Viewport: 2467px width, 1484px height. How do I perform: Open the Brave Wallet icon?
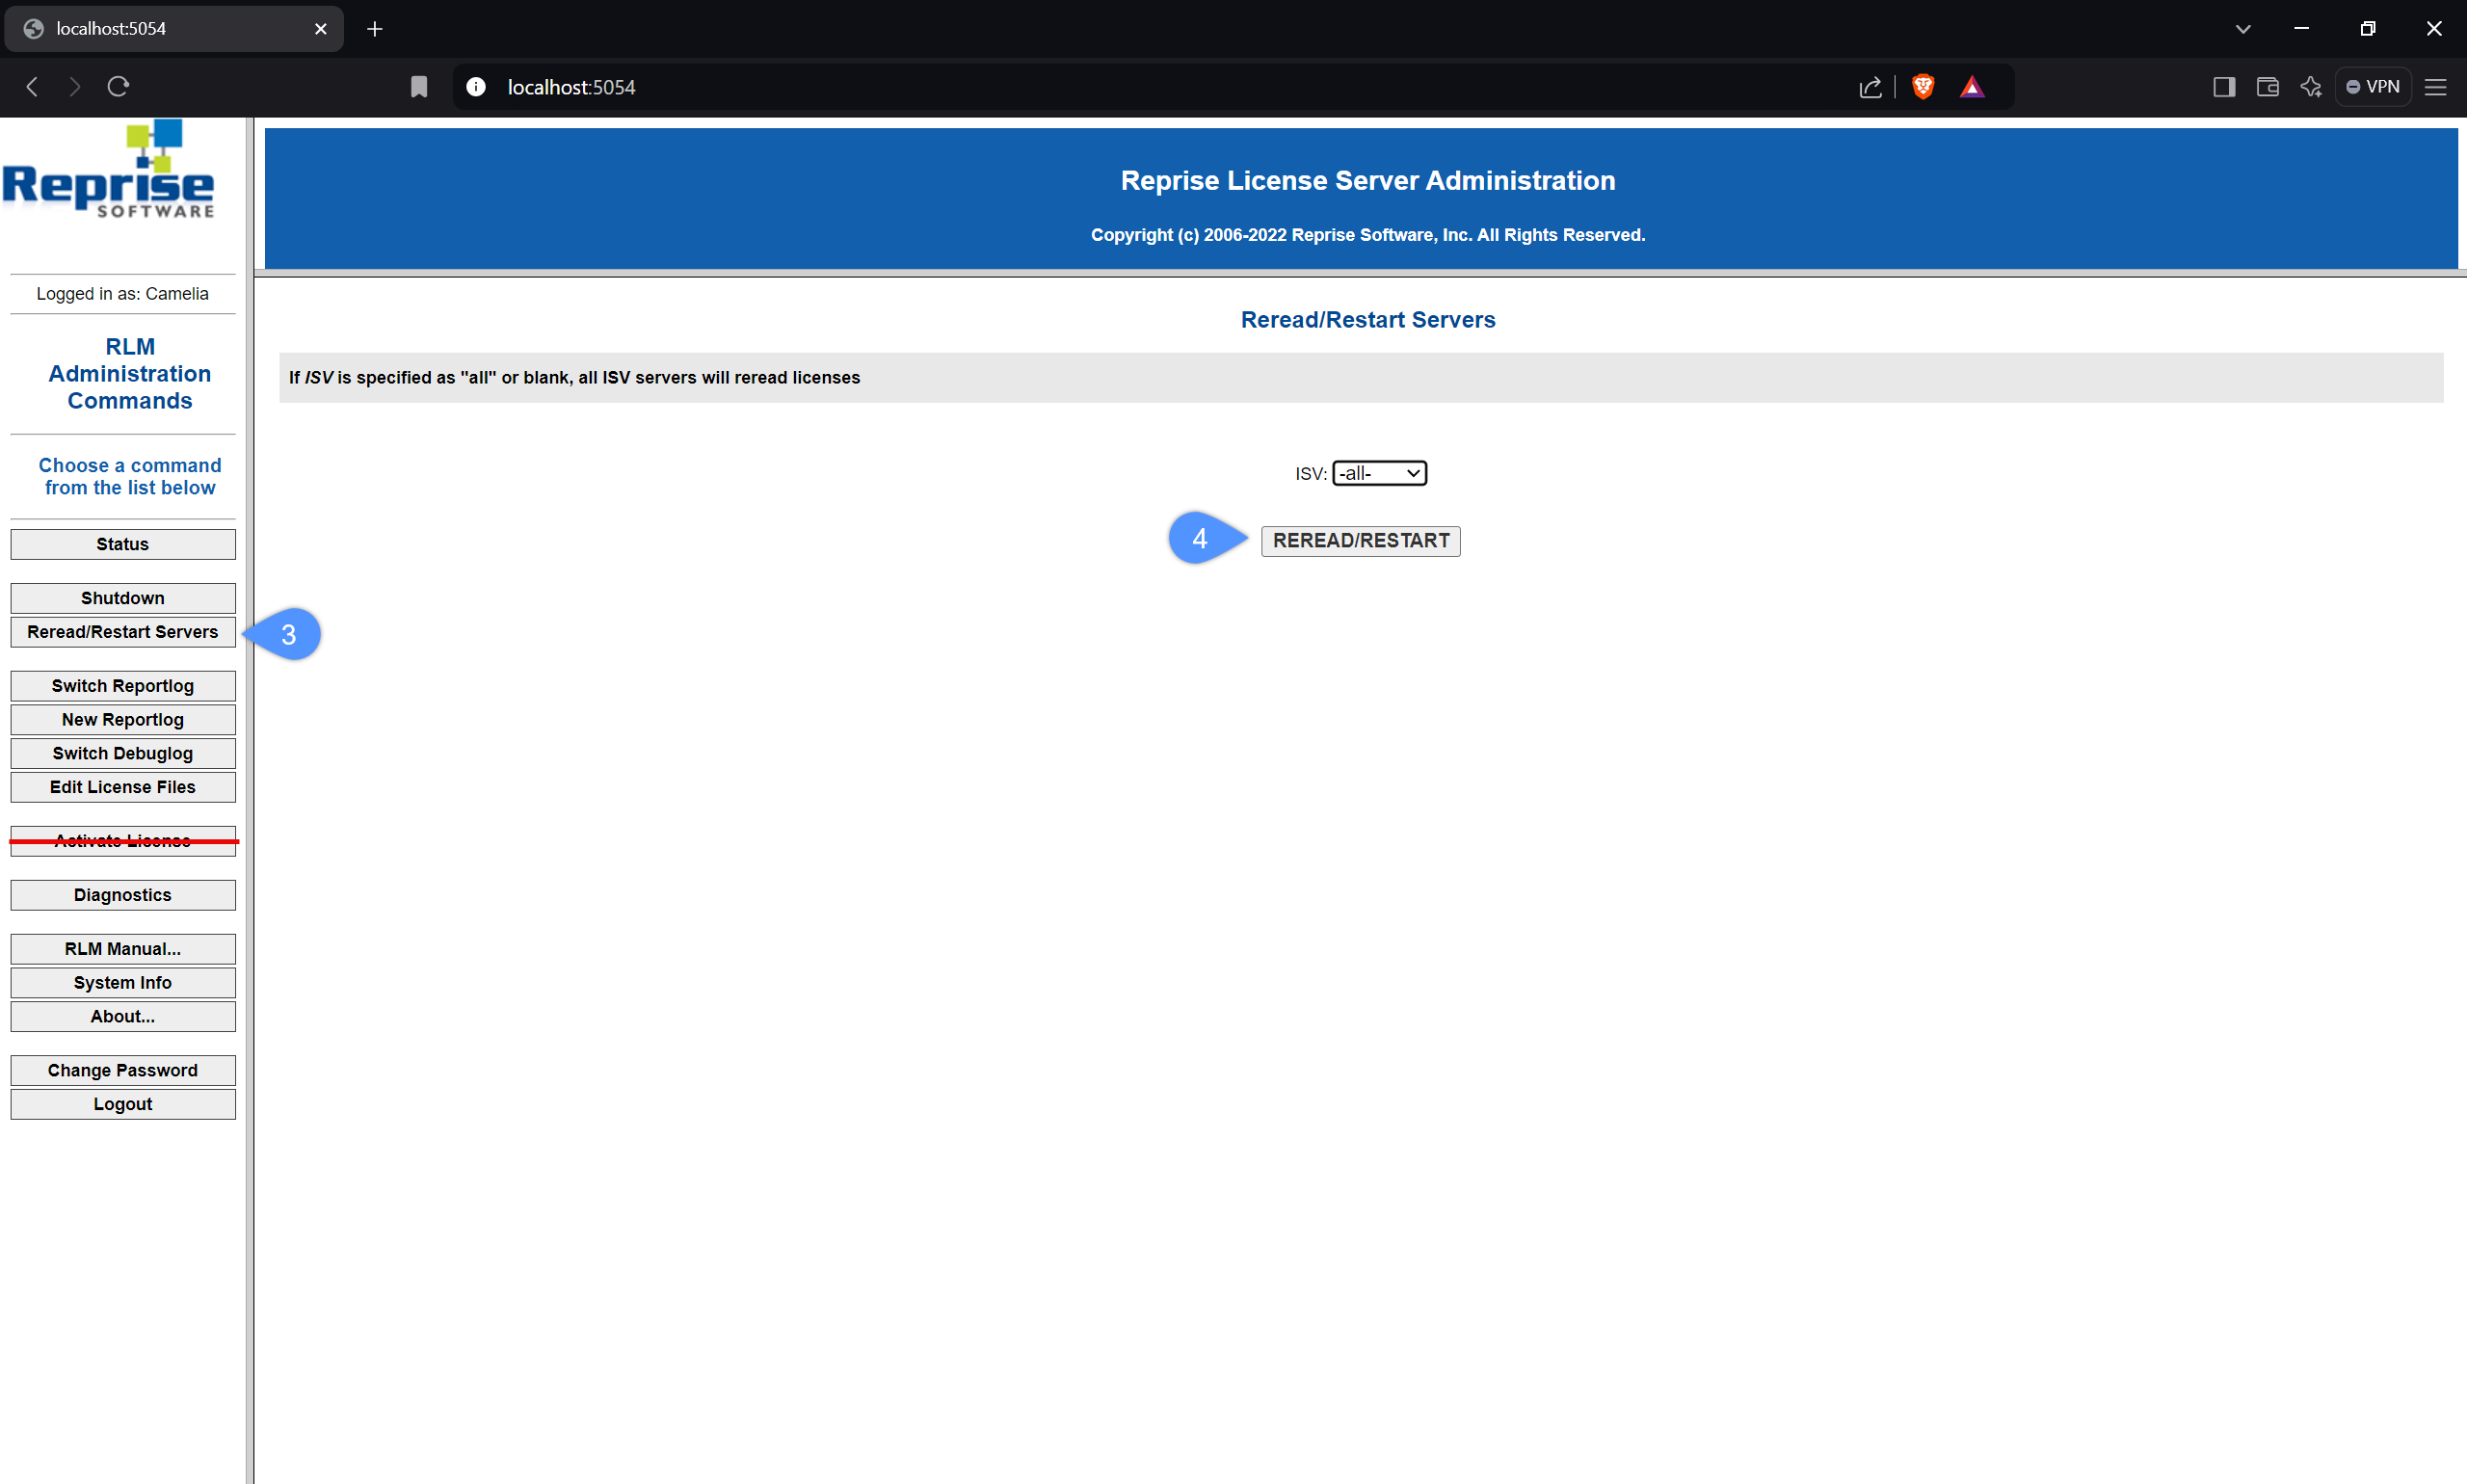pos(2267,87)
